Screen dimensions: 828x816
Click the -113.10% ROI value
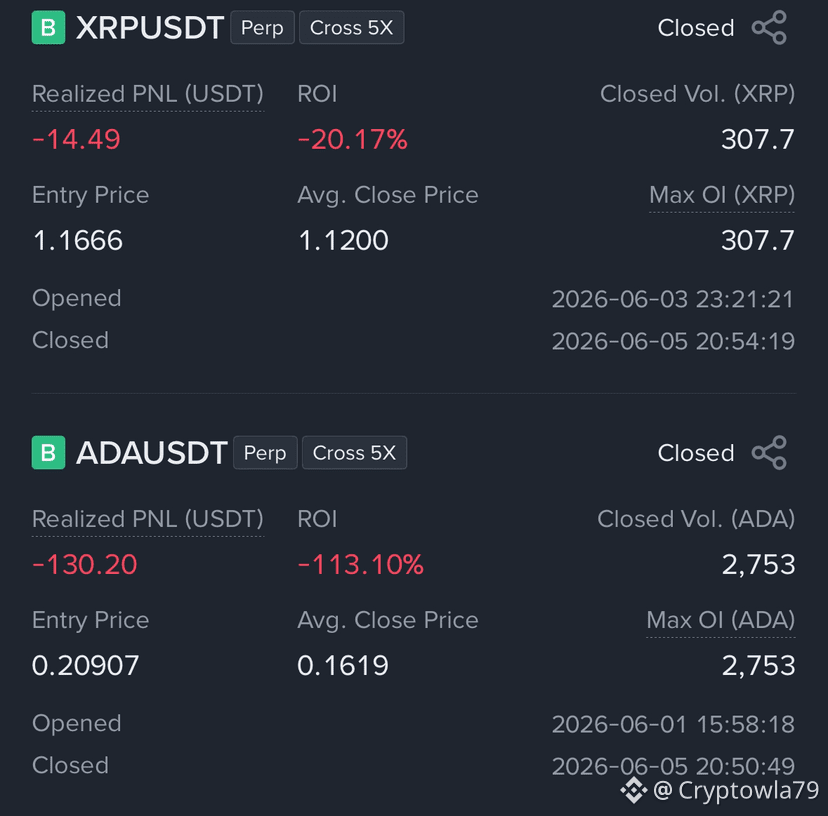(361, 565)
